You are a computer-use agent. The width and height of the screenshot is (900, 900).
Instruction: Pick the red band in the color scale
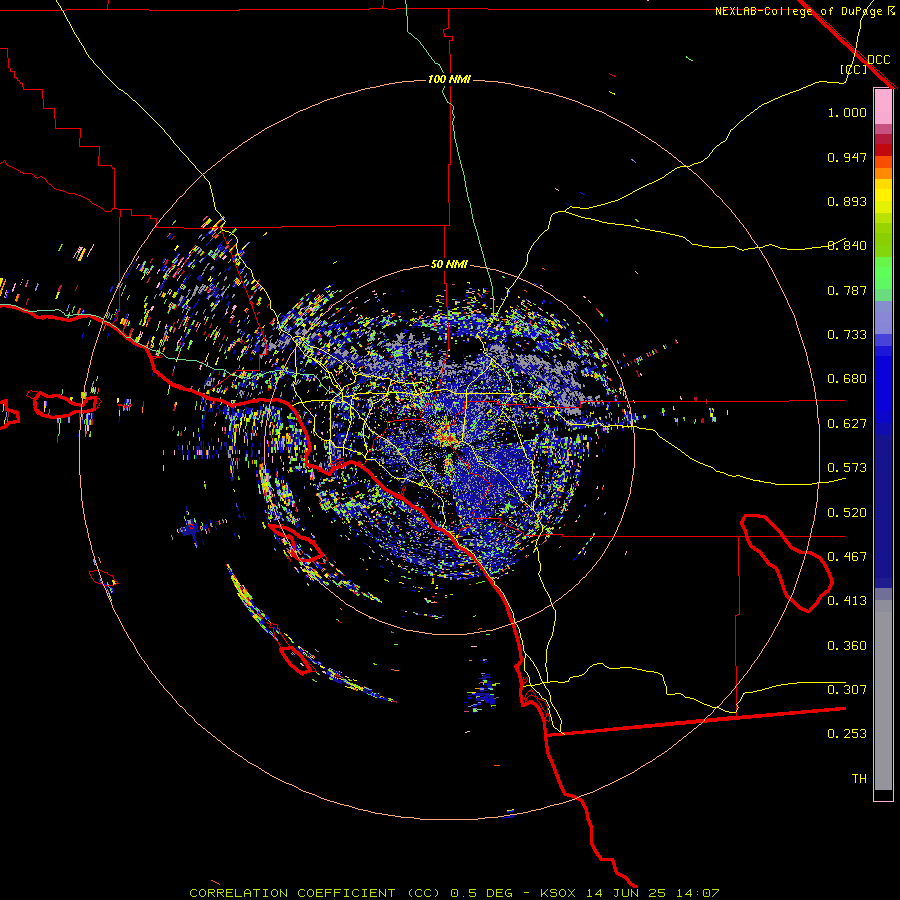(x=883, y=150)
